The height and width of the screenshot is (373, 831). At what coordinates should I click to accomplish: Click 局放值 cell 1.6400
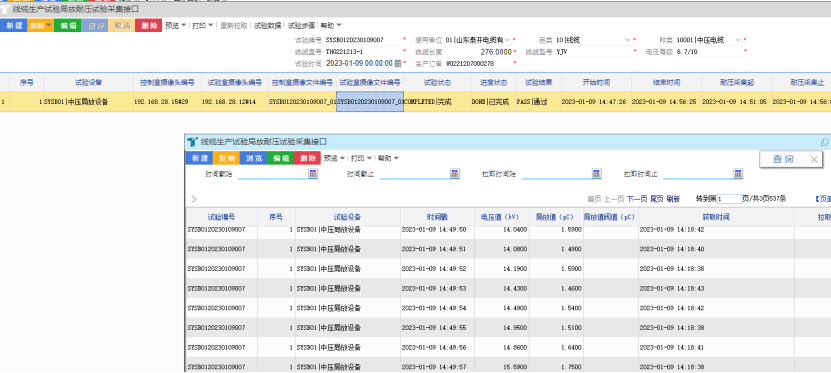click(556, 347)
